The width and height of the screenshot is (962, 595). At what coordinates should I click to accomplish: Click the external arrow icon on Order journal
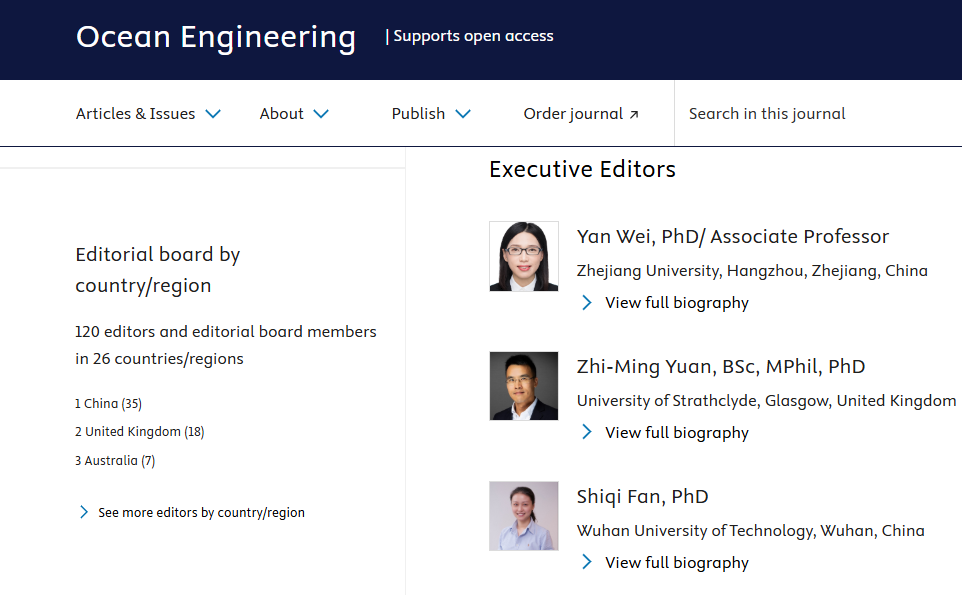(x=634, y=114)
